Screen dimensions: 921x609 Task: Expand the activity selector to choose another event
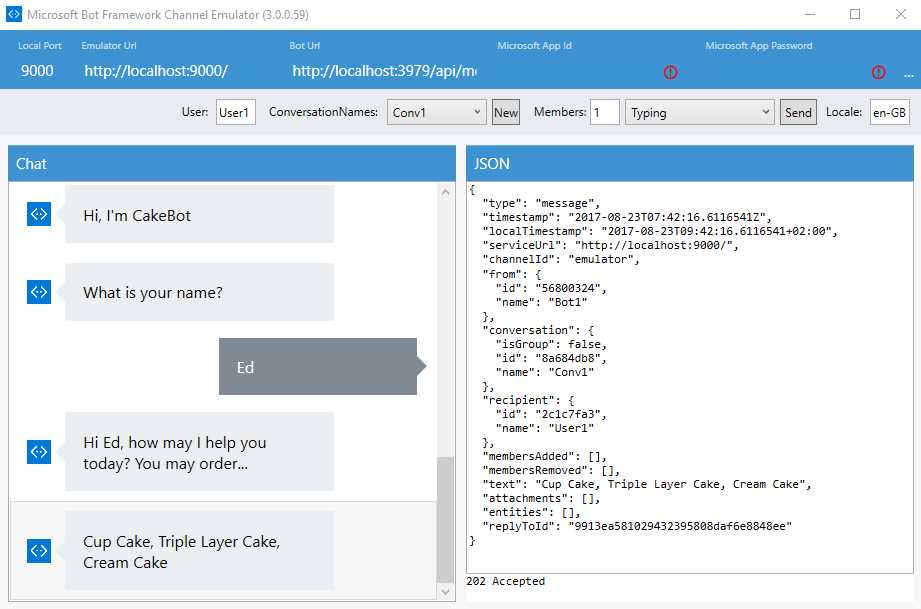pos(764,112)
